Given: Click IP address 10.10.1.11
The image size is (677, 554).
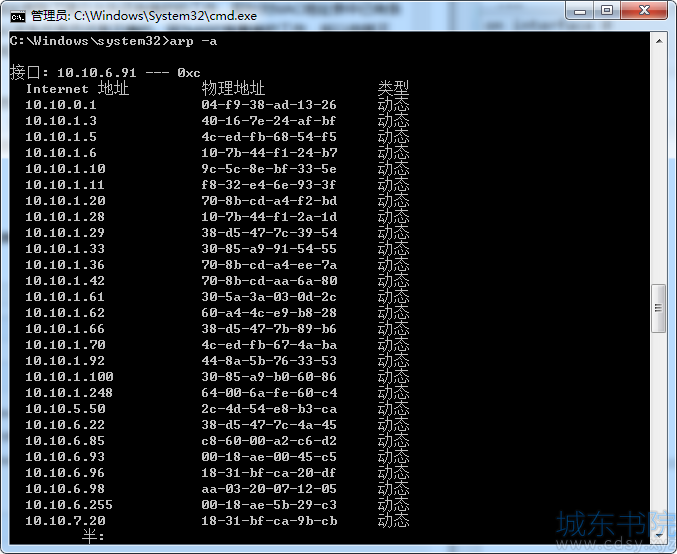Looking at the screenshot, I should (65, 185).
